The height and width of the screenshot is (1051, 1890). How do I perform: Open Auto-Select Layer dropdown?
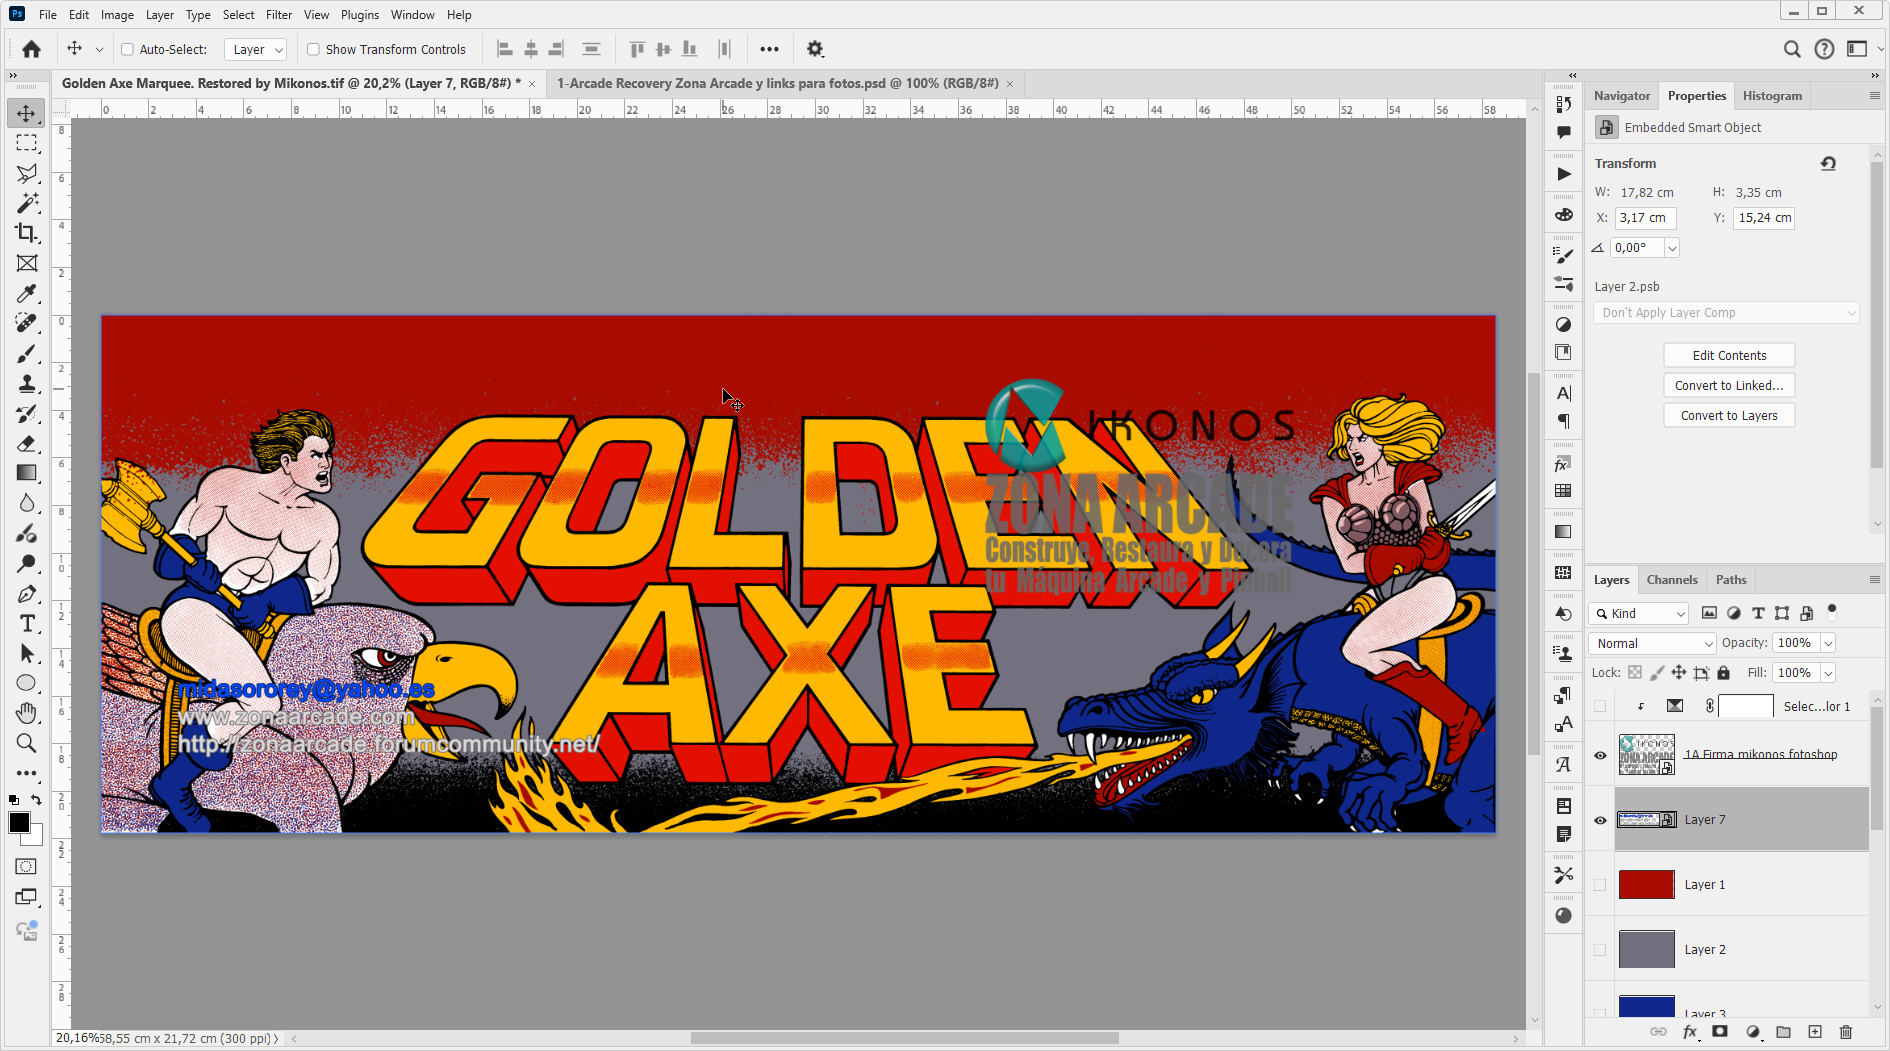click(255, 49)
